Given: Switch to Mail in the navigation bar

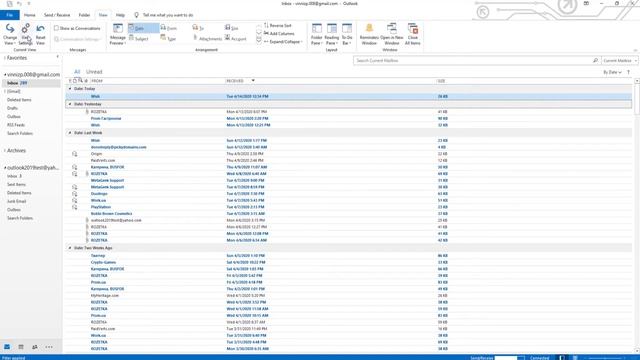Looking at the screenshot, I should 7,347.
